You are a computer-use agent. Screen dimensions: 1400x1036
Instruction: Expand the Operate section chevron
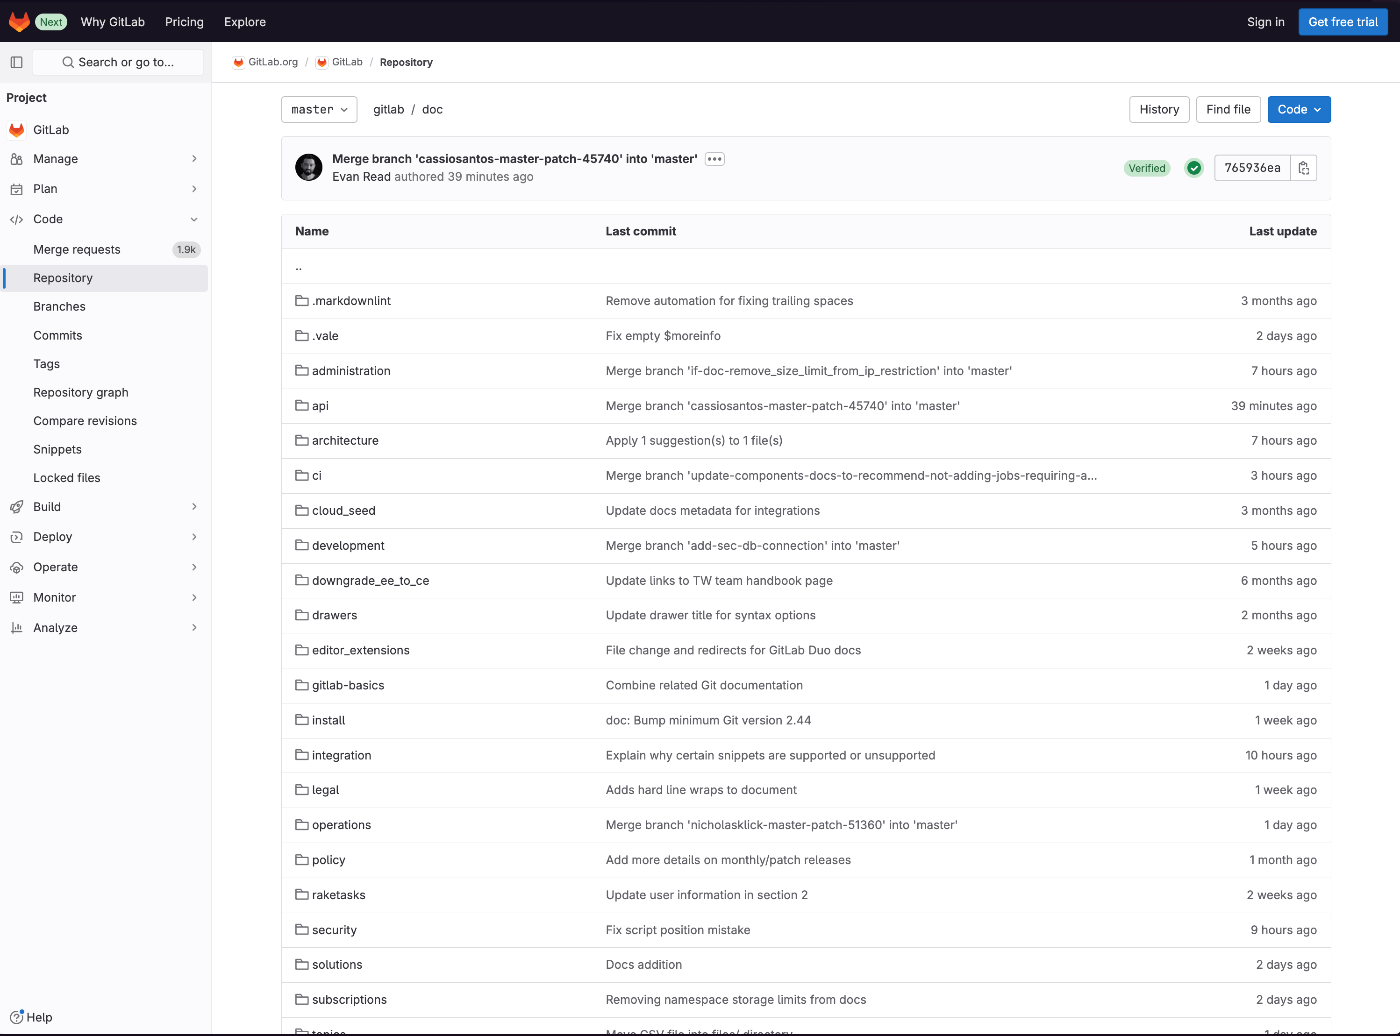pos(194,567)
